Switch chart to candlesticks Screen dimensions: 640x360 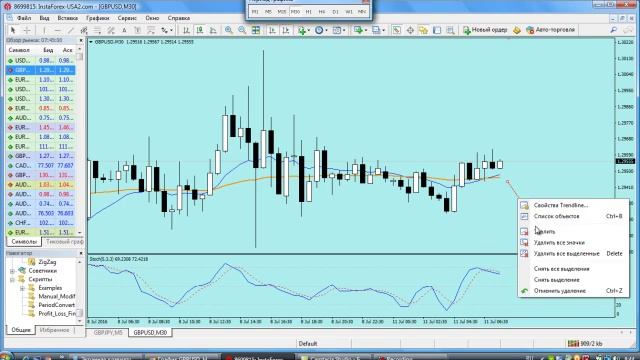coord(200,30)
